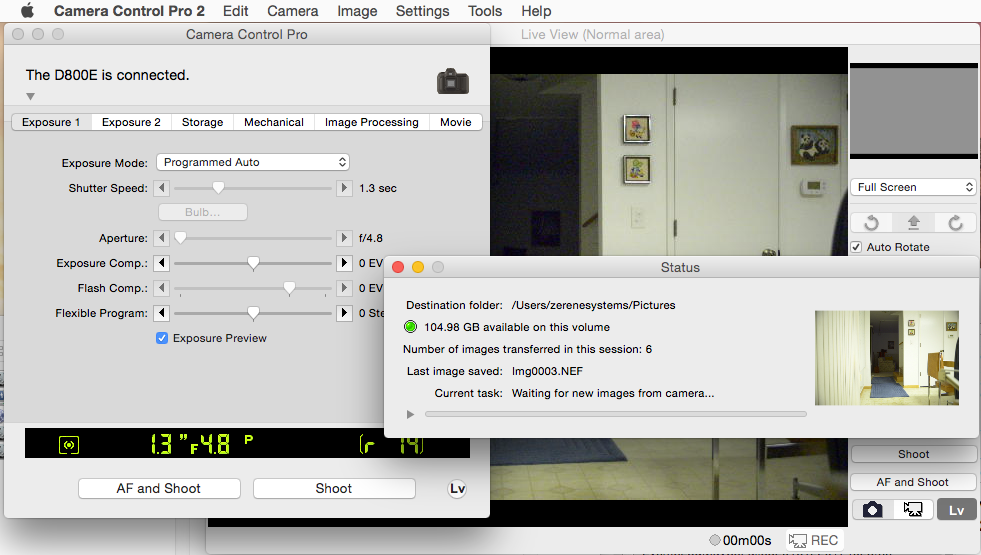Switch to the Exposure 1 tab
The image size is (981, 555).
tap(51, 122)
